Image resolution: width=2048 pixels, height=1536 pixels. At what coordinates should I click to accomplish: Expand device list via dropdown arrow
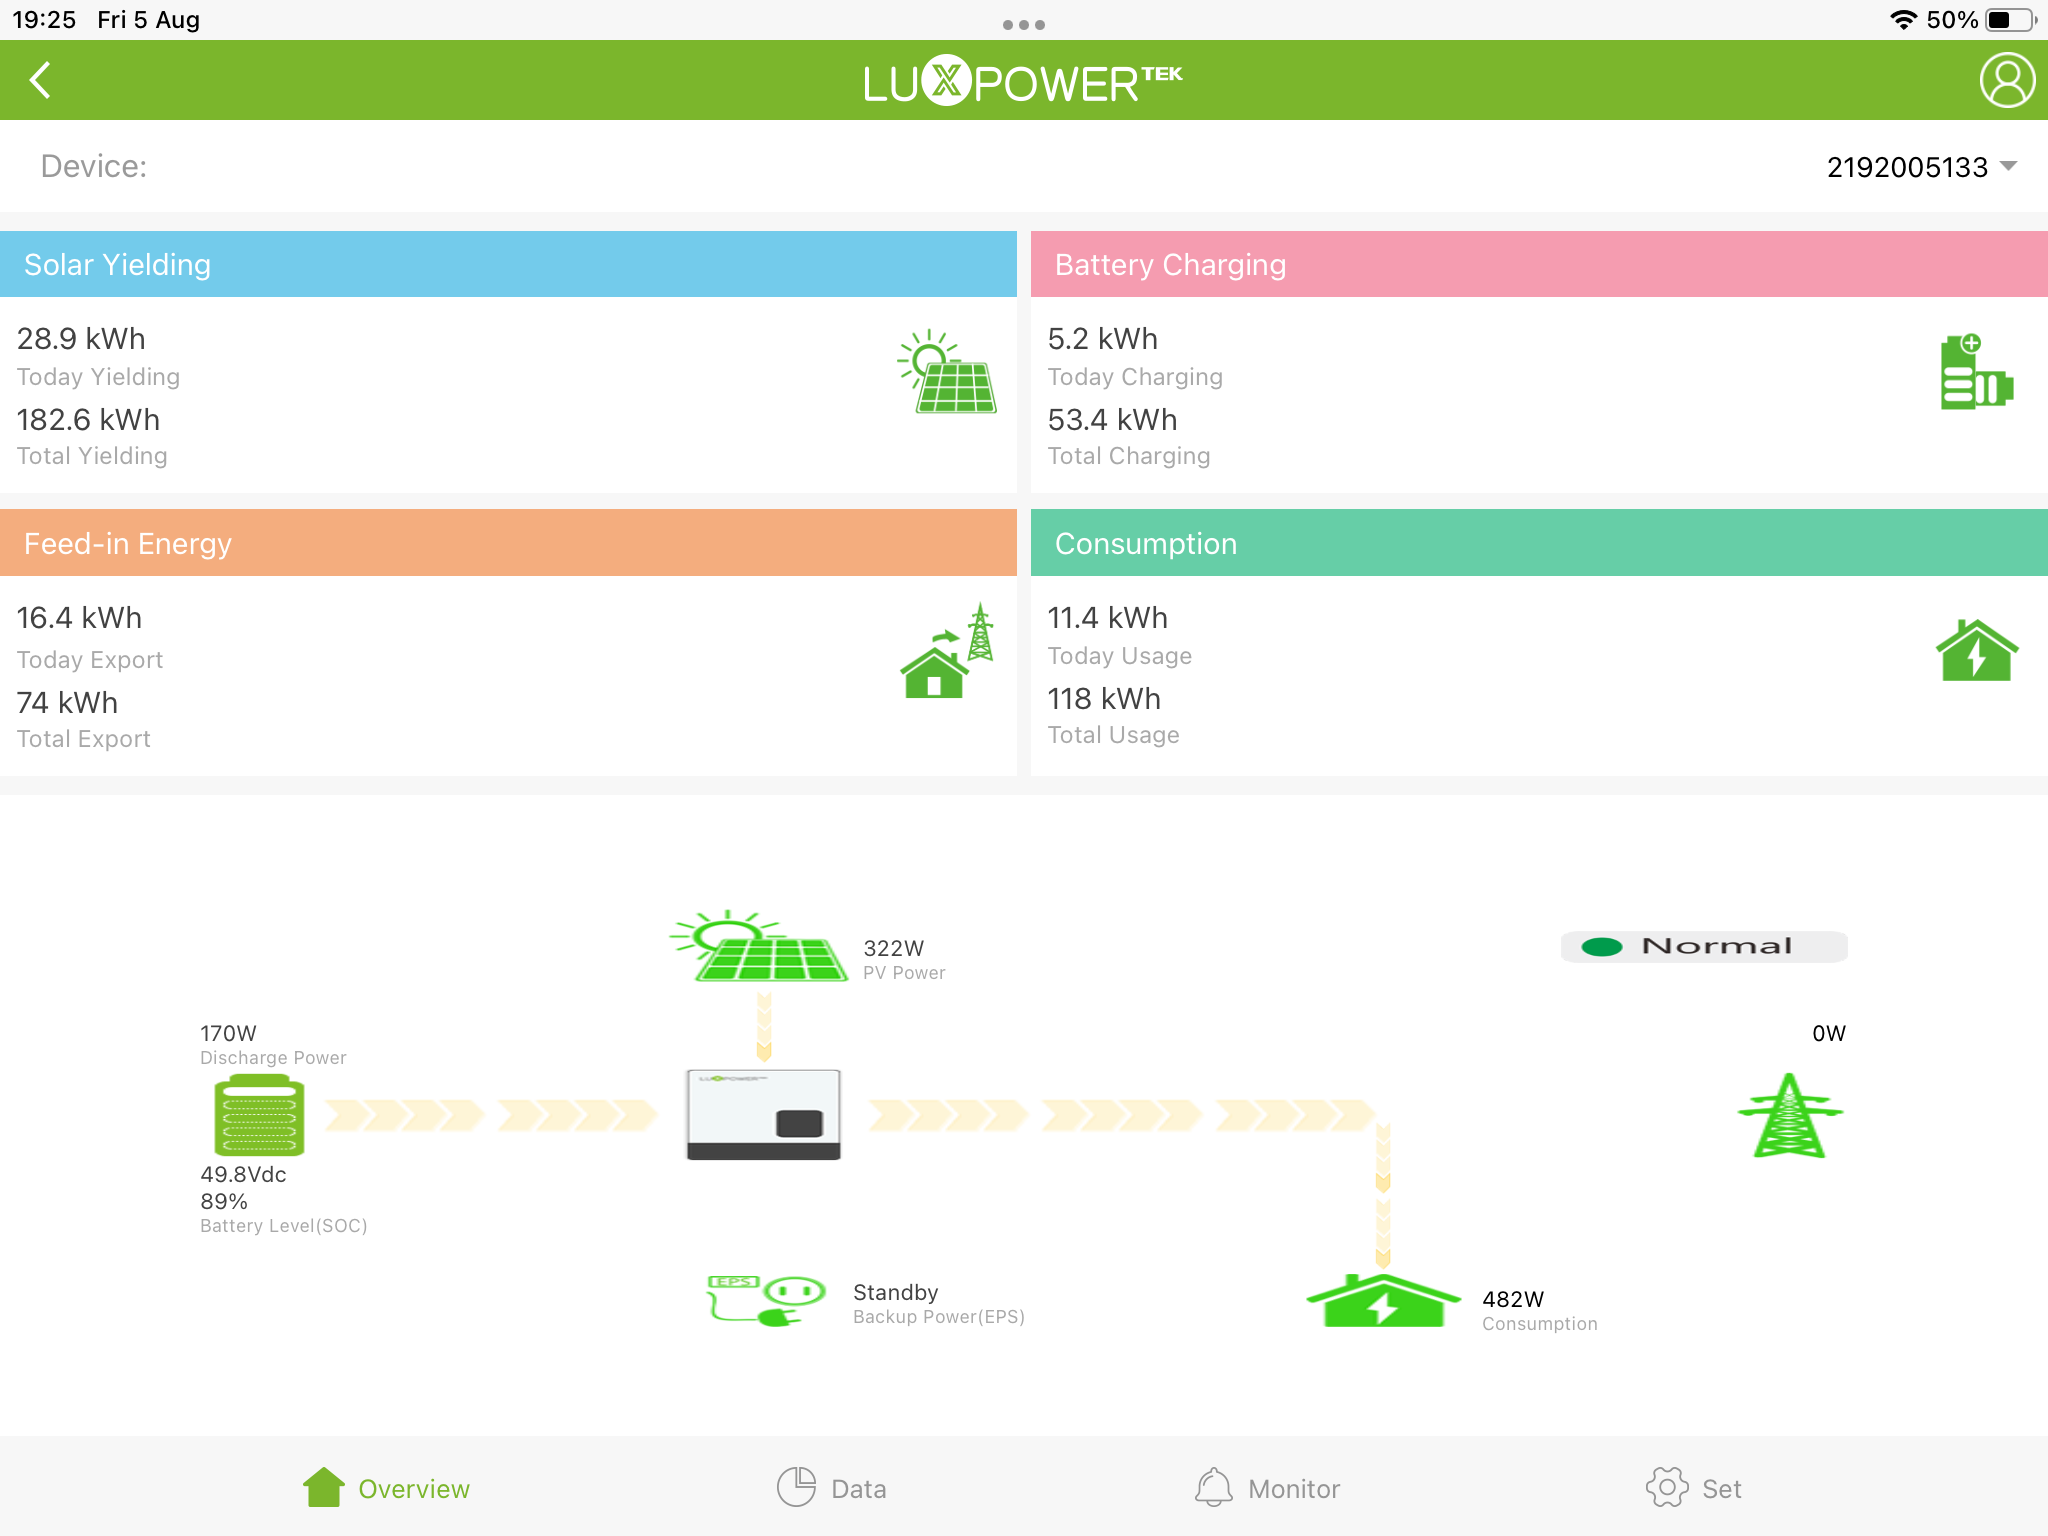[x=2008, y=166]
